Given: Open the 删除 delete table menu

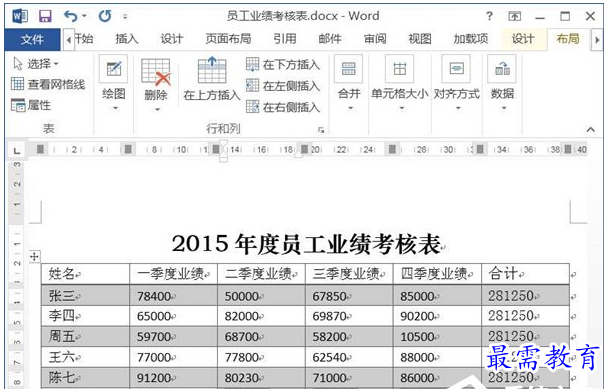Looking at the screenshot, I should click(155, 85).
